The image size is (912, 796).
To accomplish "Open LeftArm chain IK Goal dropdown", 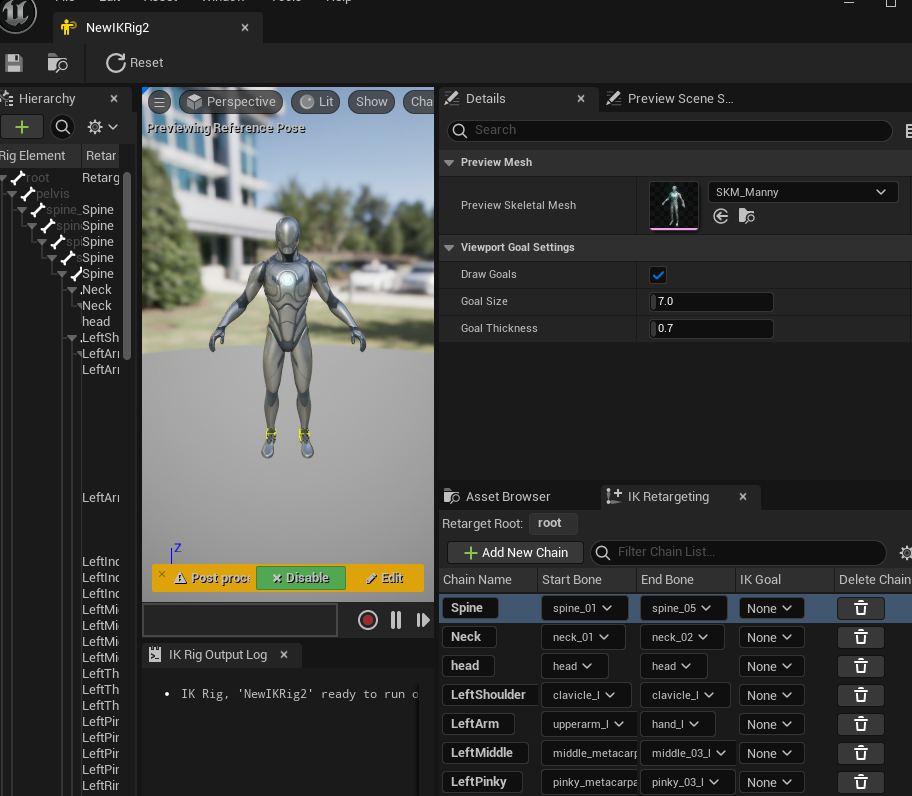I will pyautogui.click(x=771, y=724).
